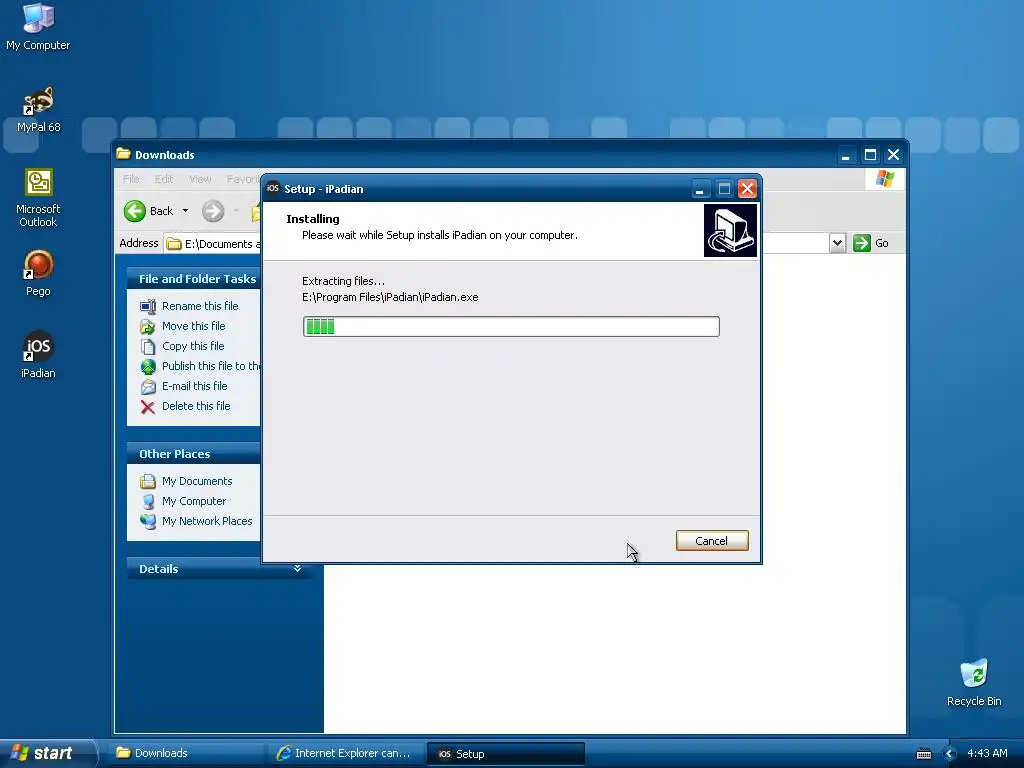Click the Downloads title bar folder icon
The width and height of the screenshot is (1024, 768).
pos(123,154)
